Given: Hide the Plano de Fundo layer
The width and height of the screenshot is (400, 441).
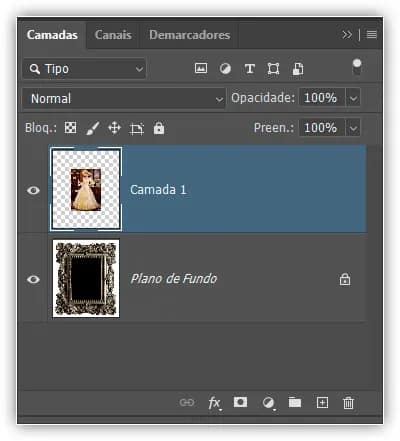Looking at the screenshot, I should point(33,279).
